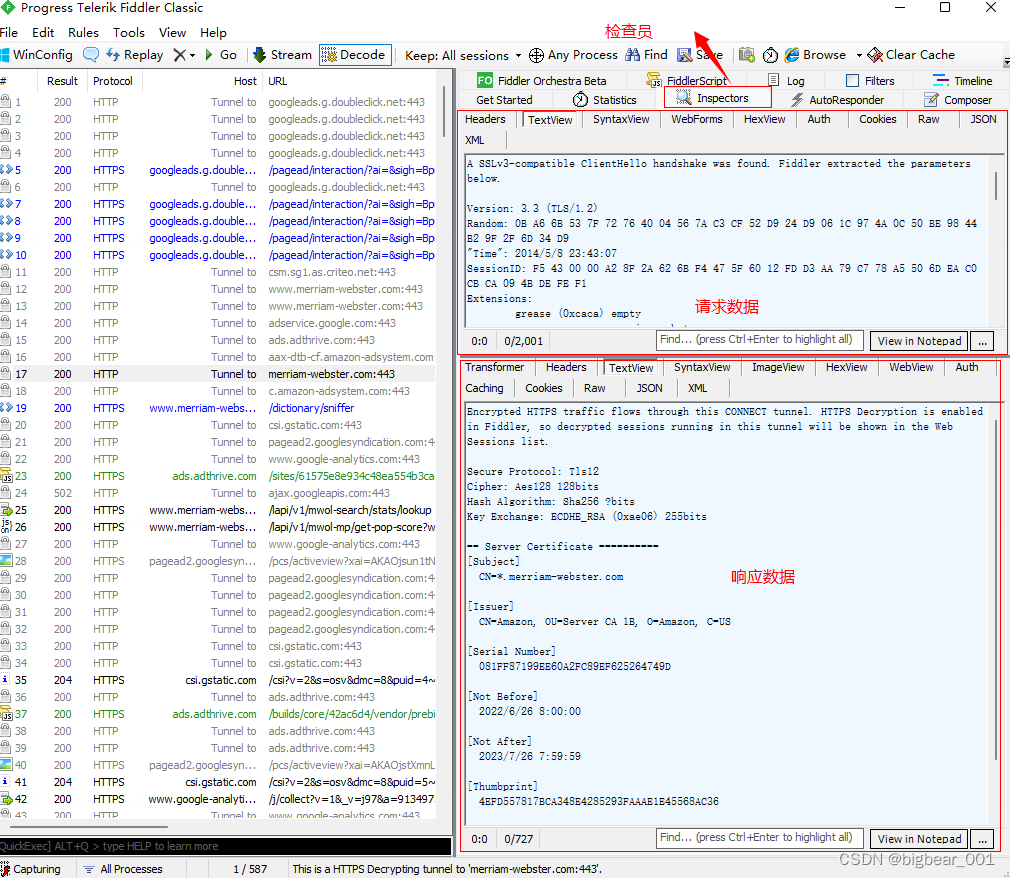Image resolution: width=1010 pixels, height=878 pixels.
Task: Click the Go resume button
Action: [221, 55]
